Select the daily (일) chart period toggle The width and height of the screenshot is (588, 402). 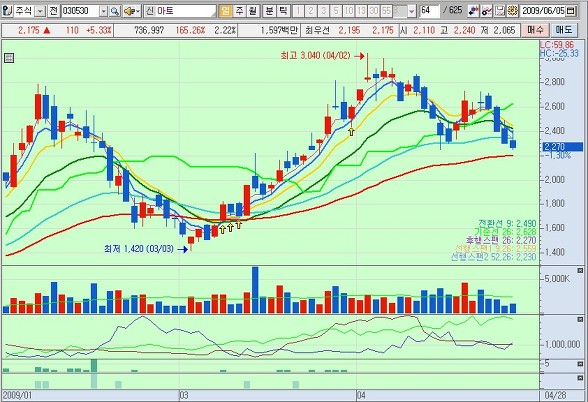225,11
